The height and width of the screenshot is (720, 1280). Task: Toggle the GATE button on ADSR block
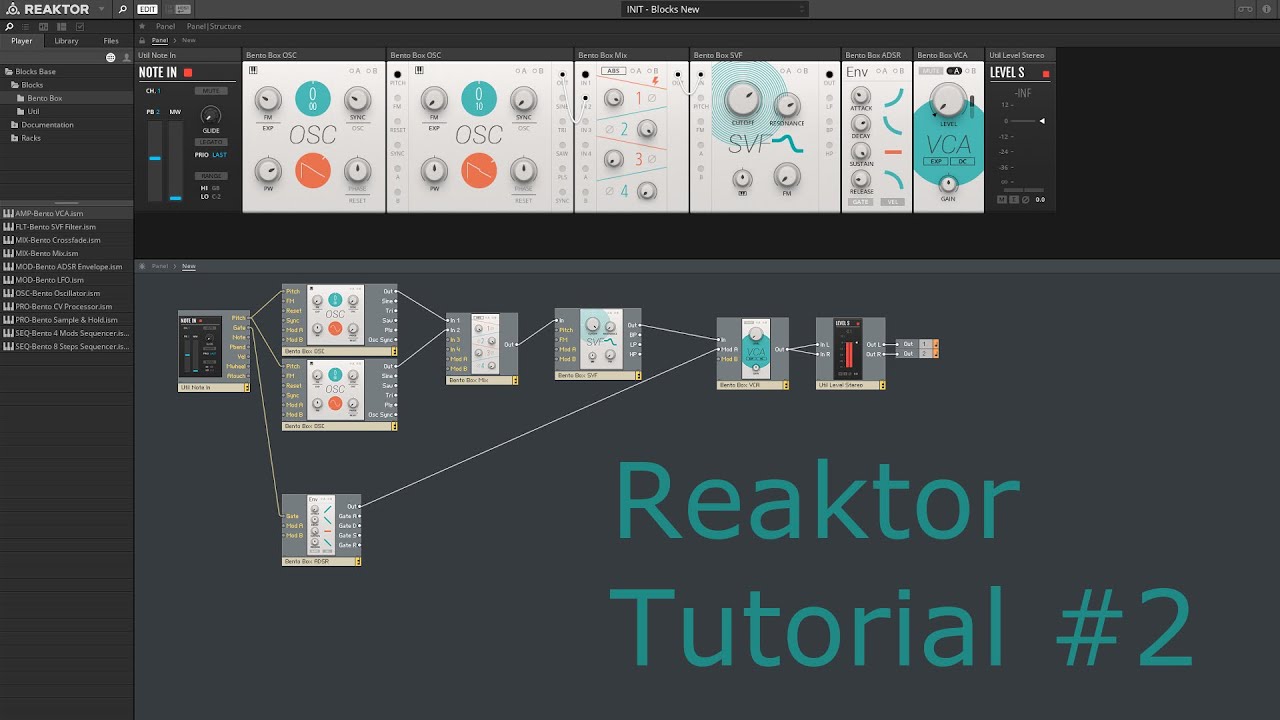point(860,201)
